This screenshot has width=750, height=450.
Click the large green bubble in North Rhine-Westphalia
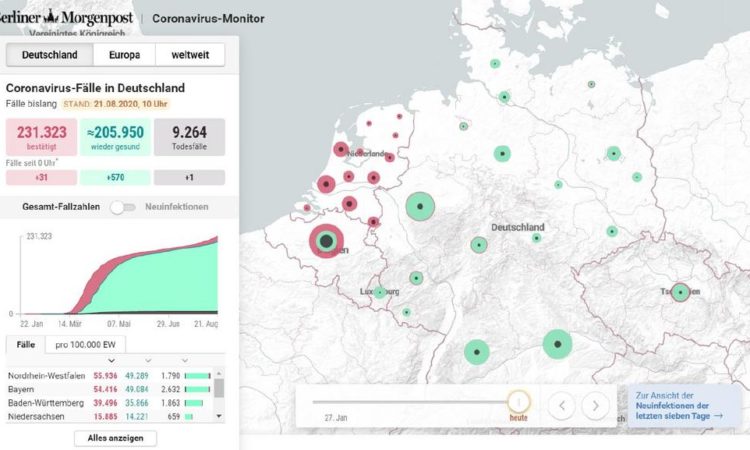point(421,207)
